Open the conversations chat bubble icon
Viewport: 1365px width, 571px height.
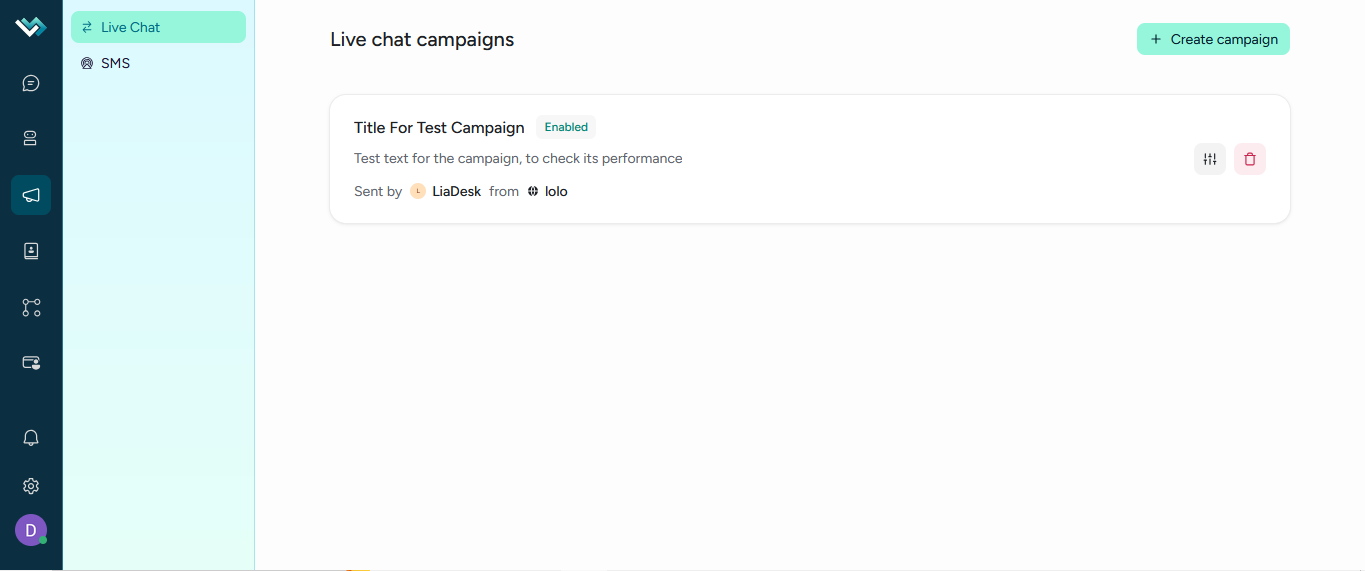(x=31, y=83)
